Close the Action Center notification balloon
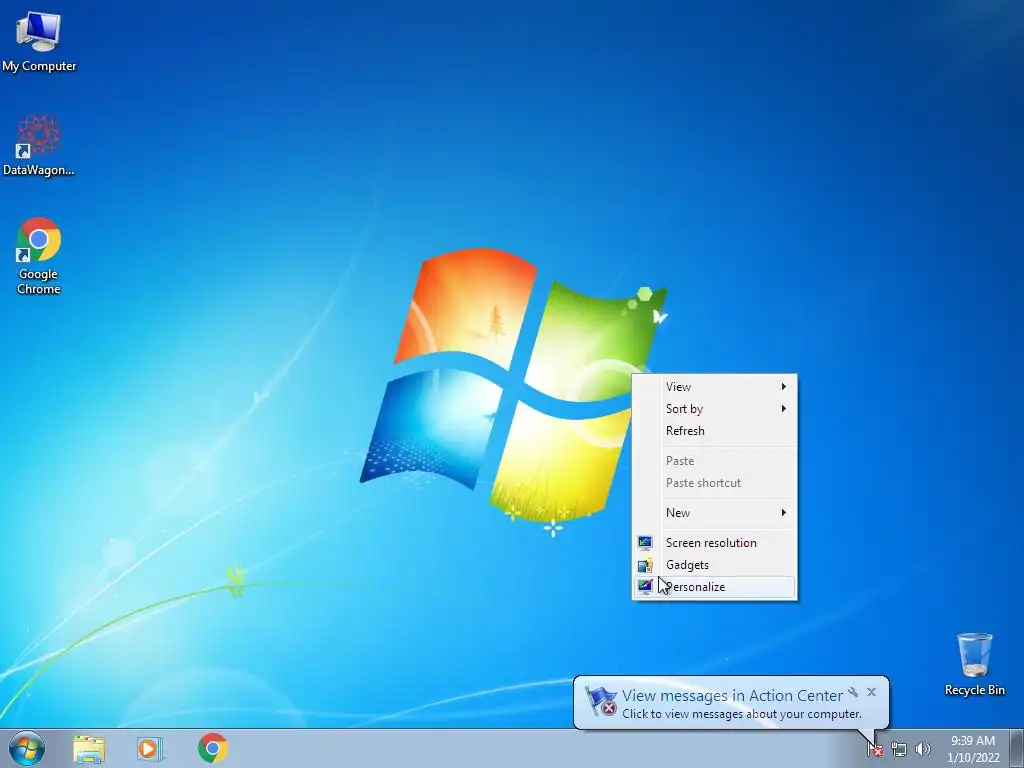This screenshot has height=768, width=1024. point(871,692)
